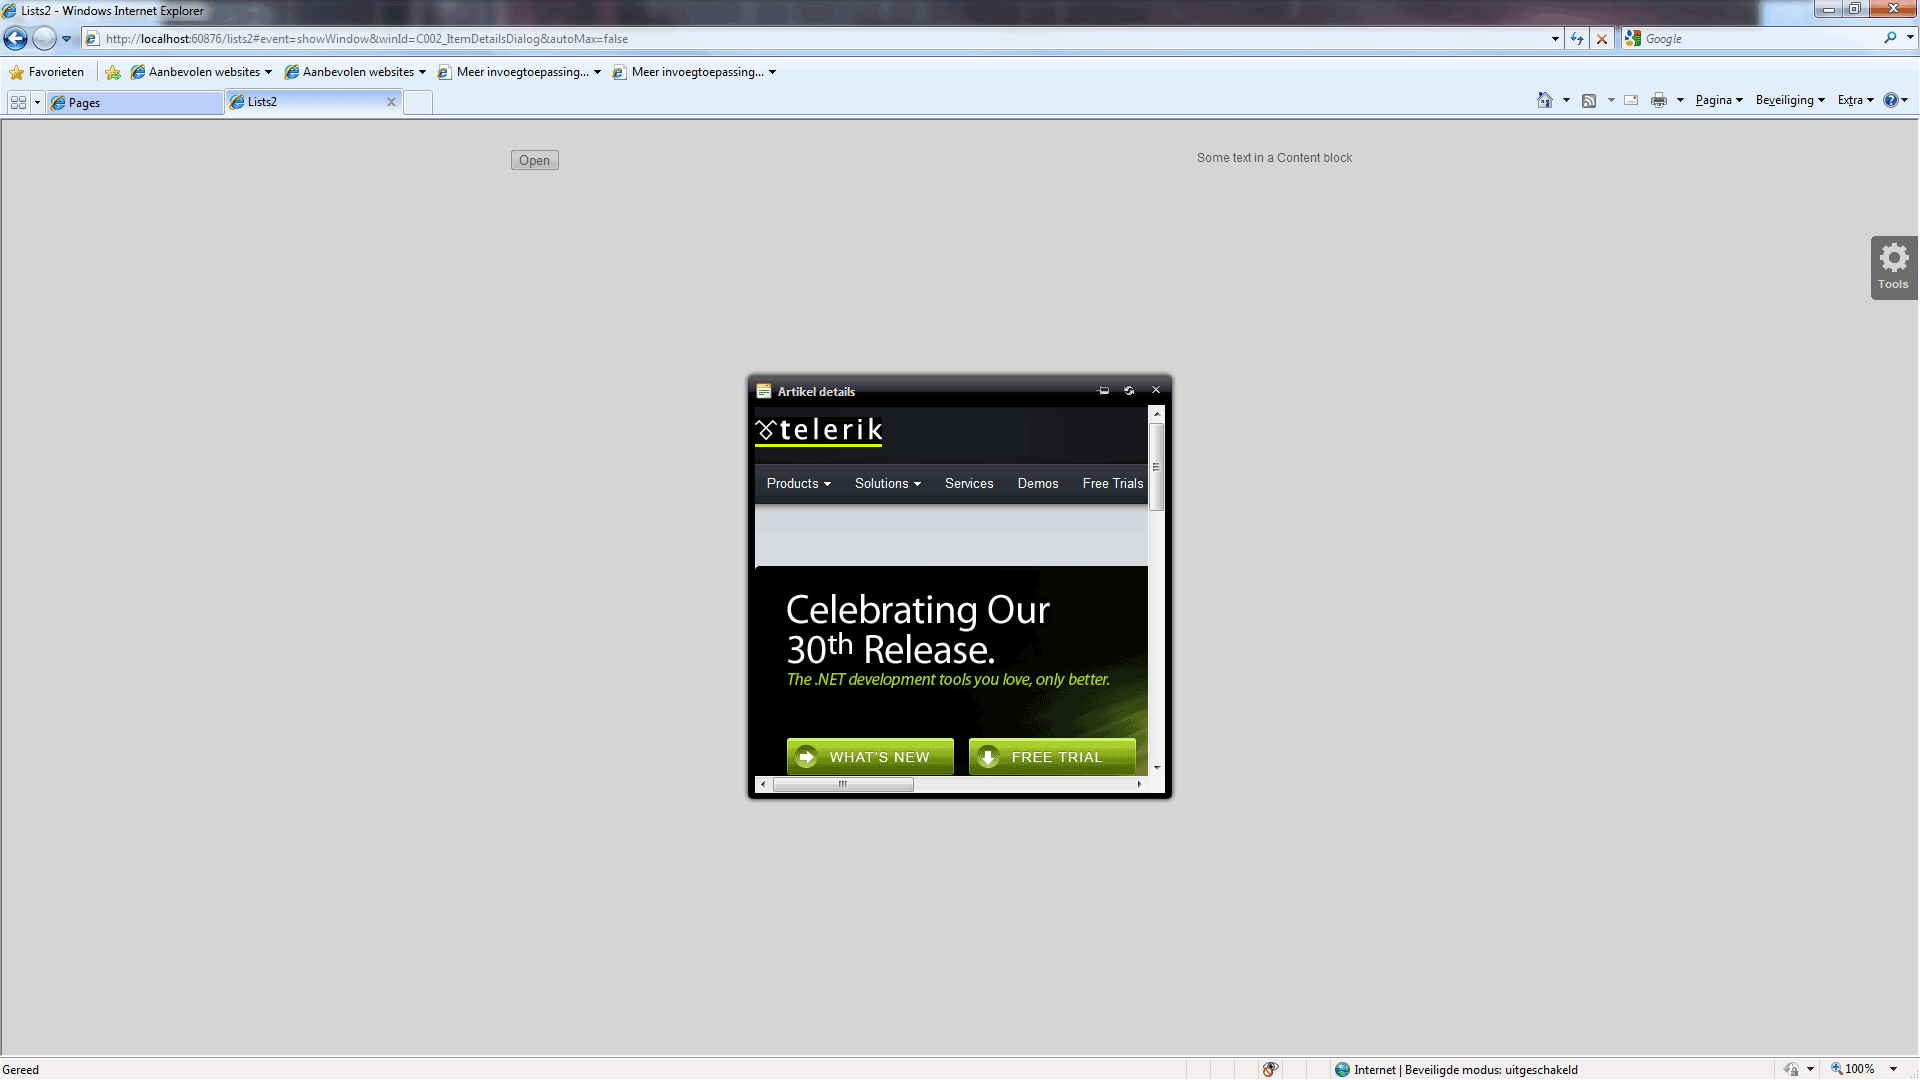Go forward with the browser Forward arrow
1920x1080 pixels.
click(x=44, y=39)
